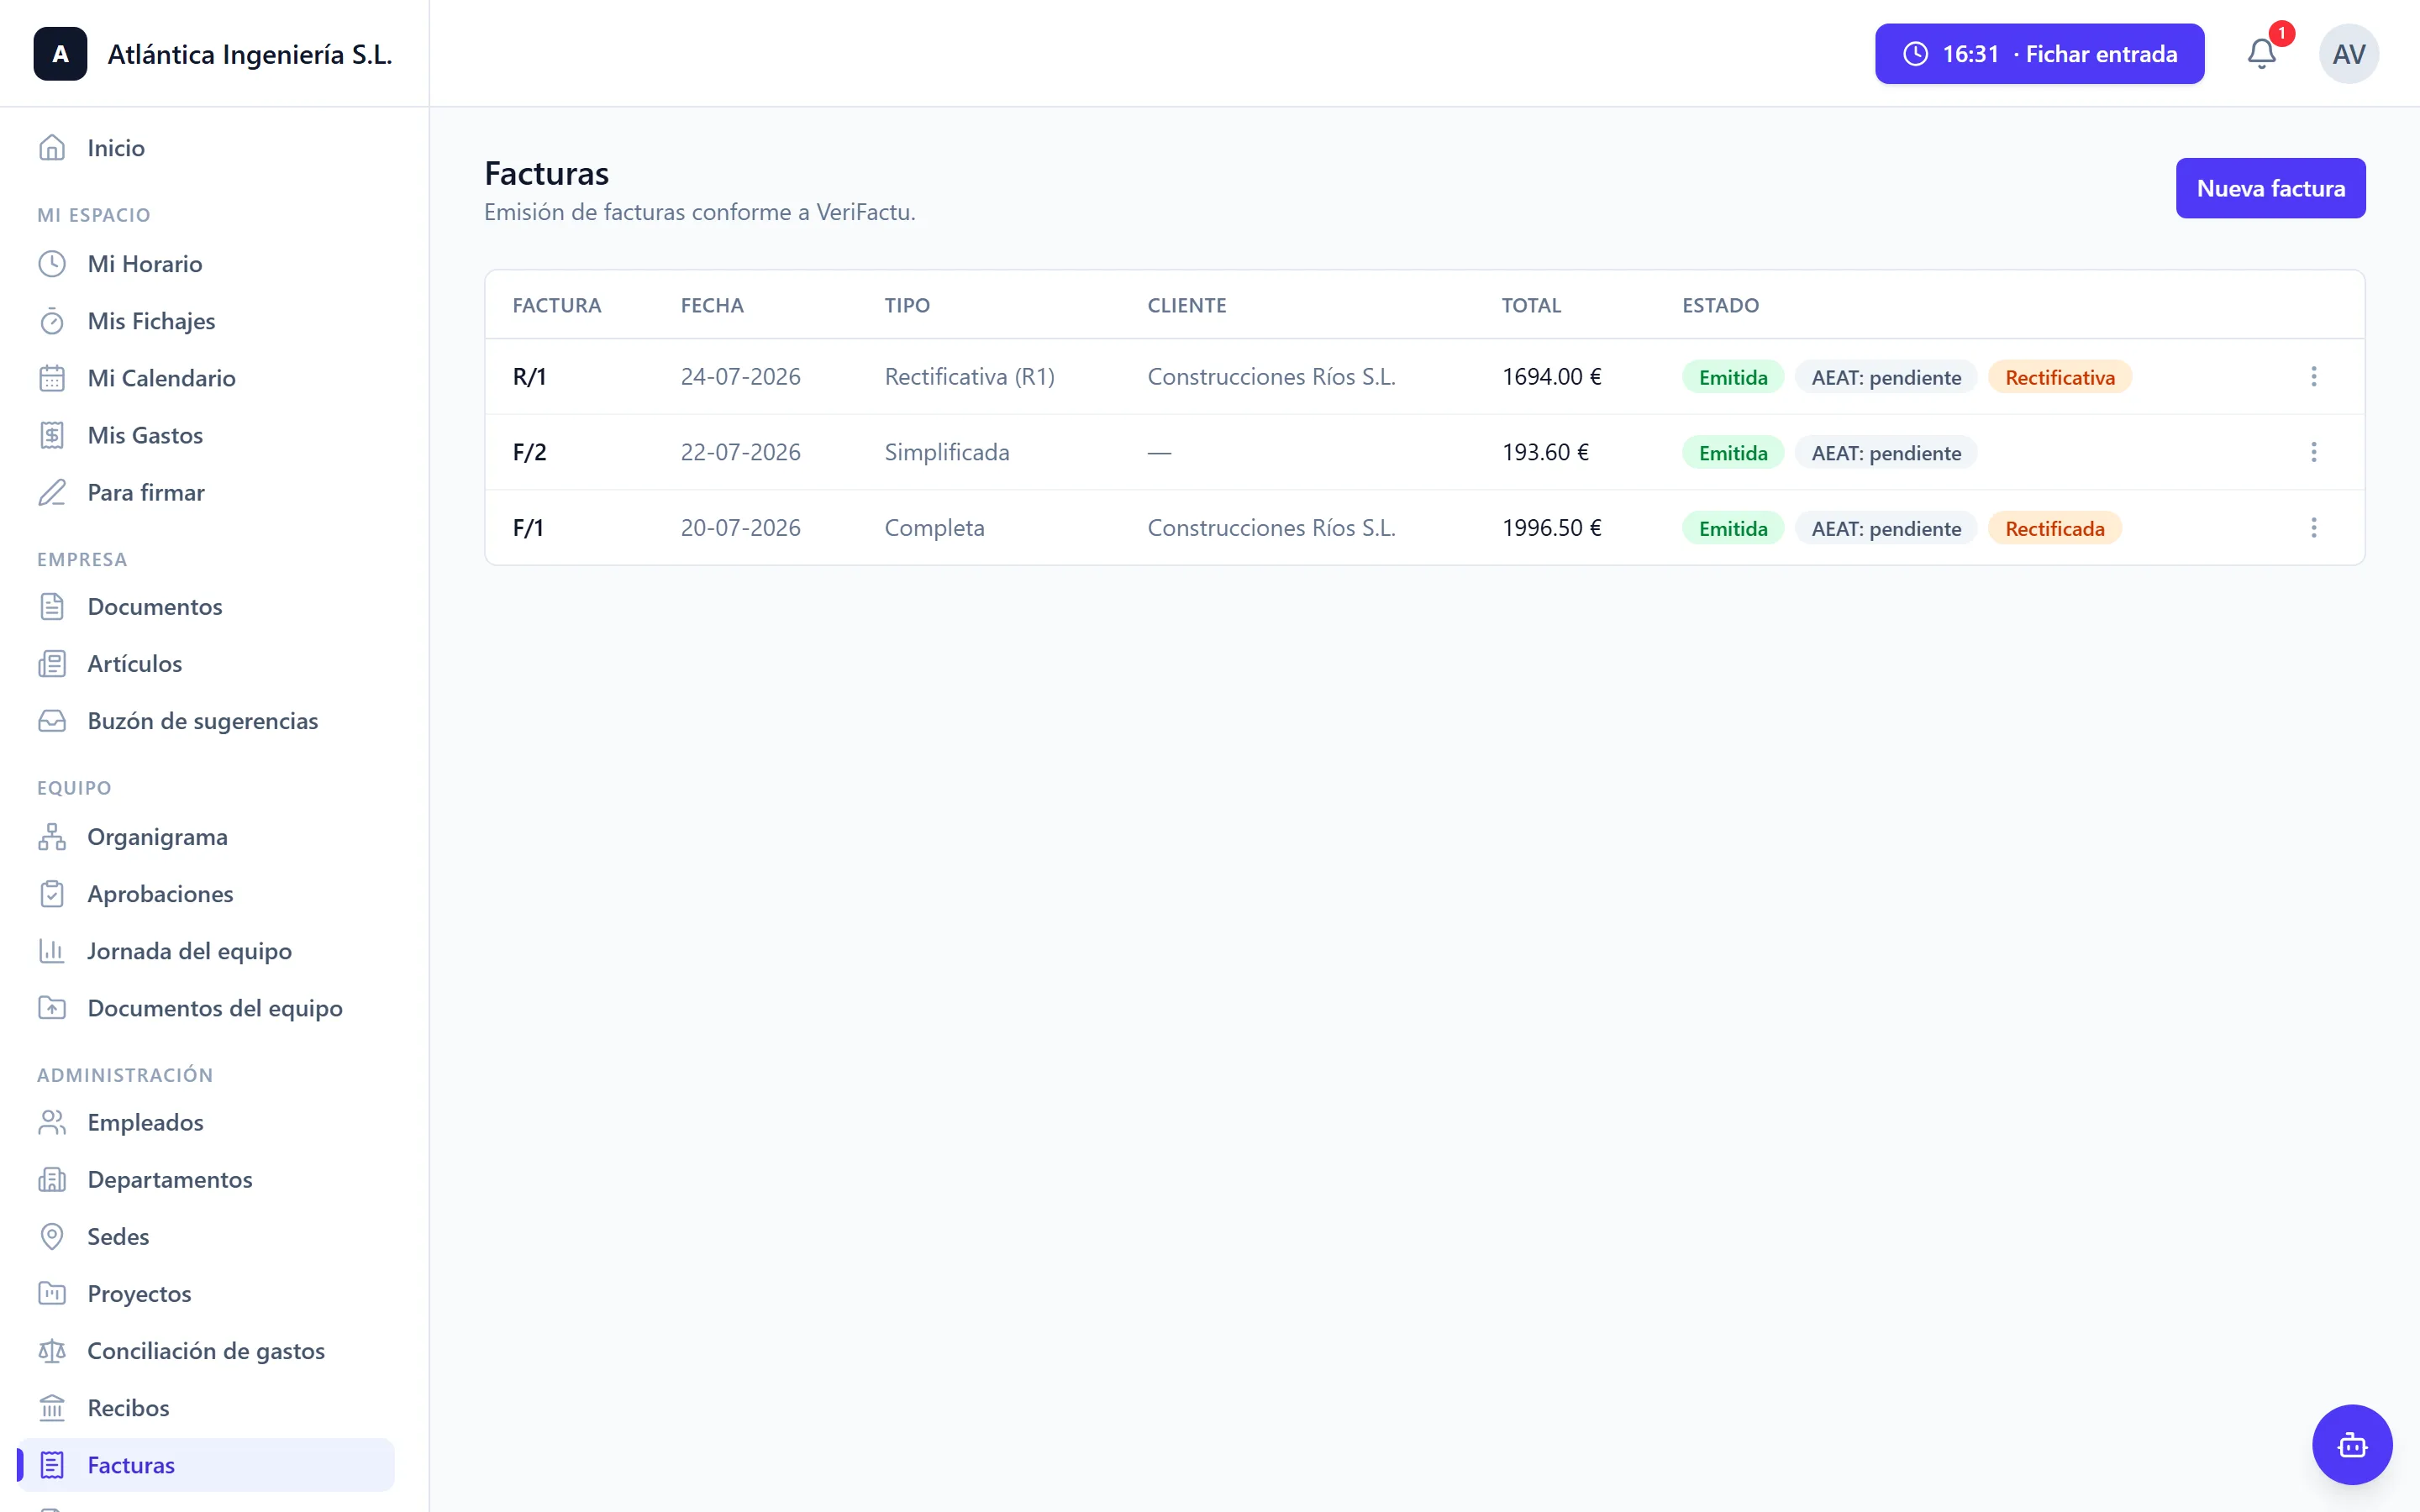Open the options menu for invoice R/1
This screenshot has height=1512, width=2420.
point(2313,377)
